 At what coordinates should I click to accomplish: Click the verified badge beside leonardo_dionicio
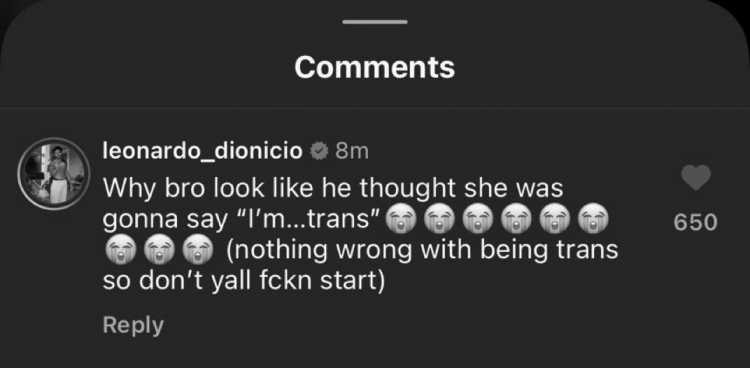(317, 151)
